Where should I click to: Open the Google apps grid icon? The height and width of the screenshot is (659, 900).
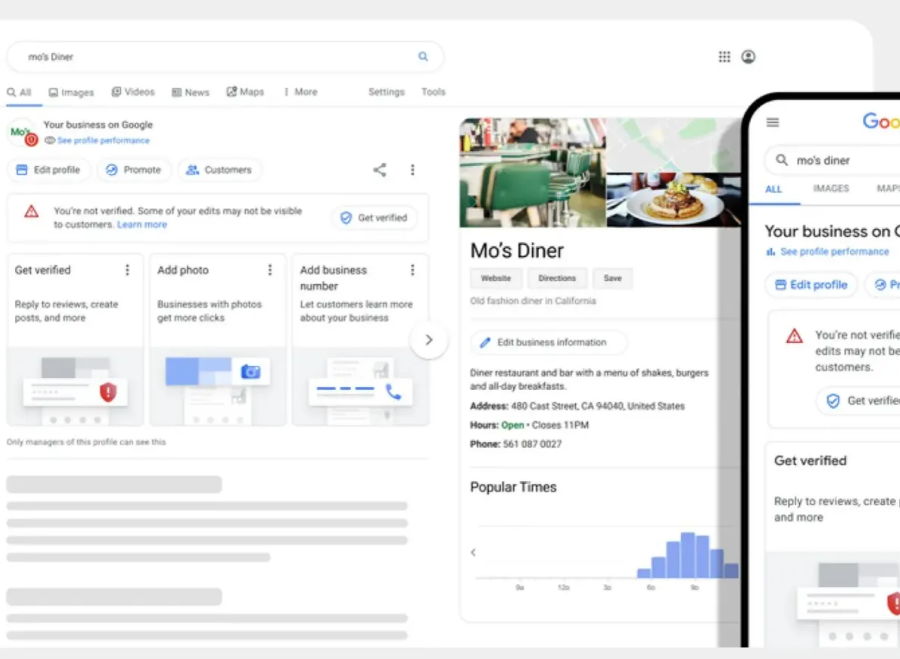pyautogui.click(x=724, y=56)
